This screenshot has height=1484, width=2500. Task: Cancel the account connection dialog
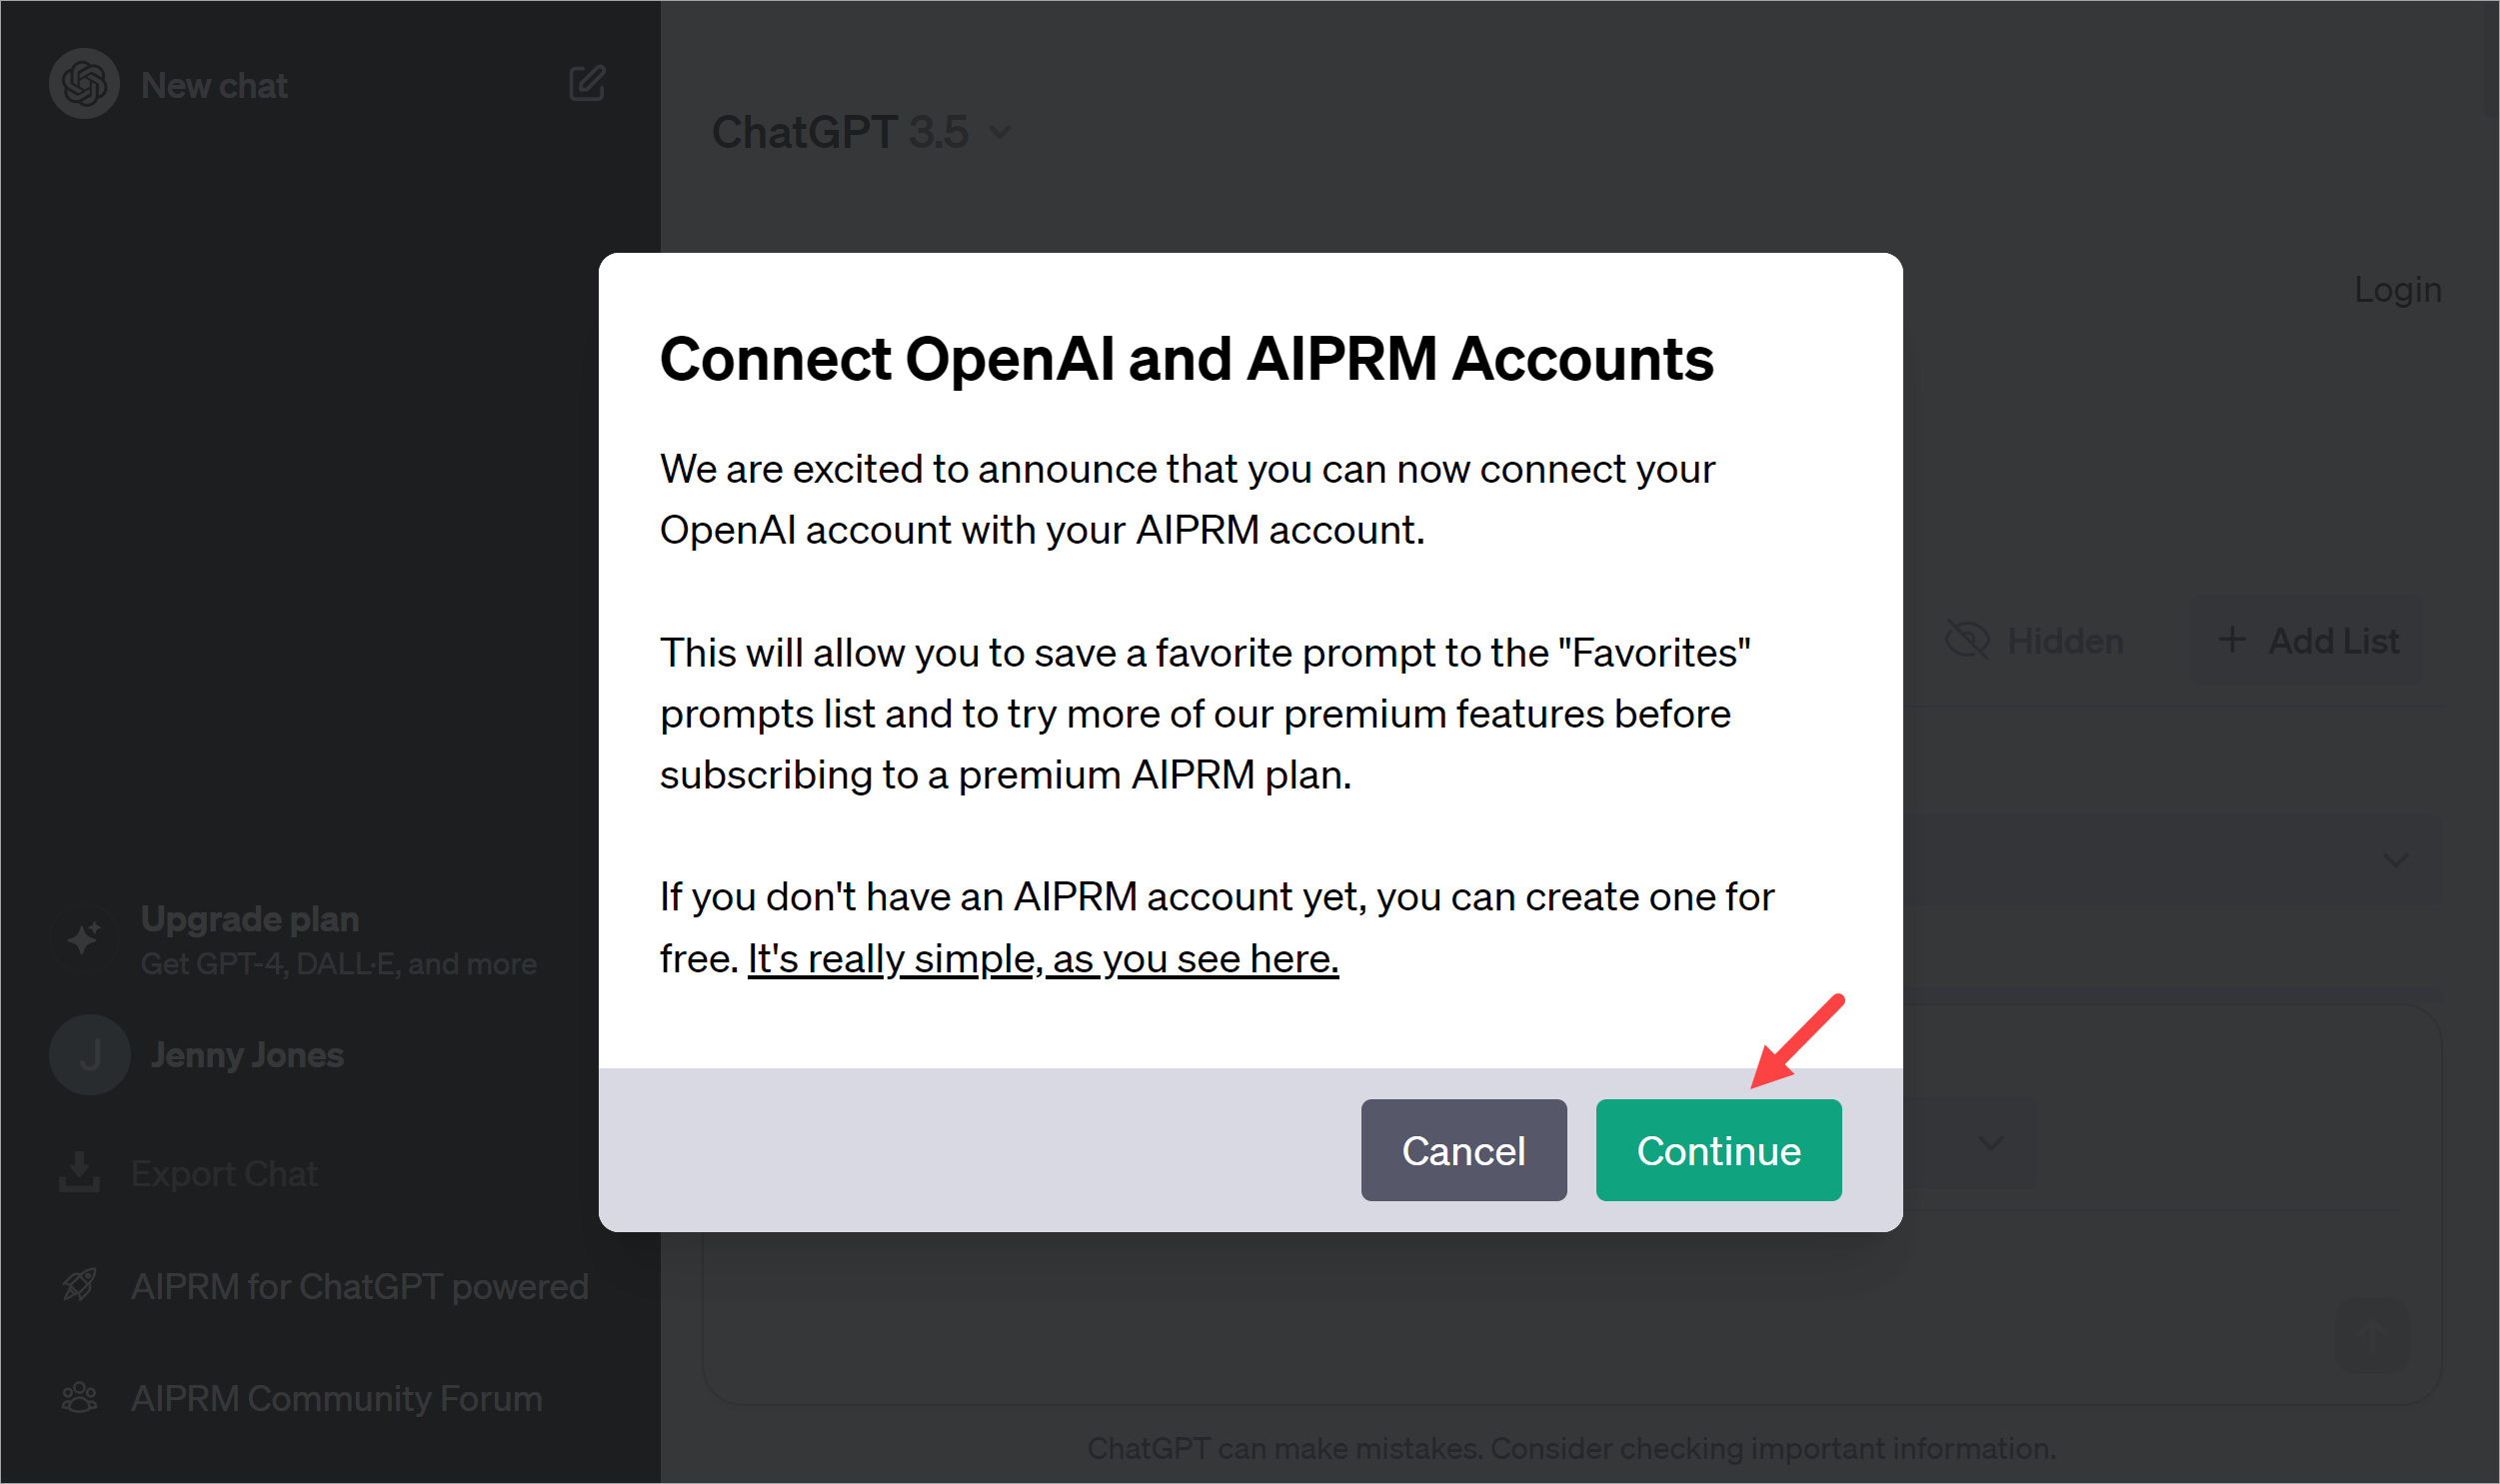(1464, 1150)
